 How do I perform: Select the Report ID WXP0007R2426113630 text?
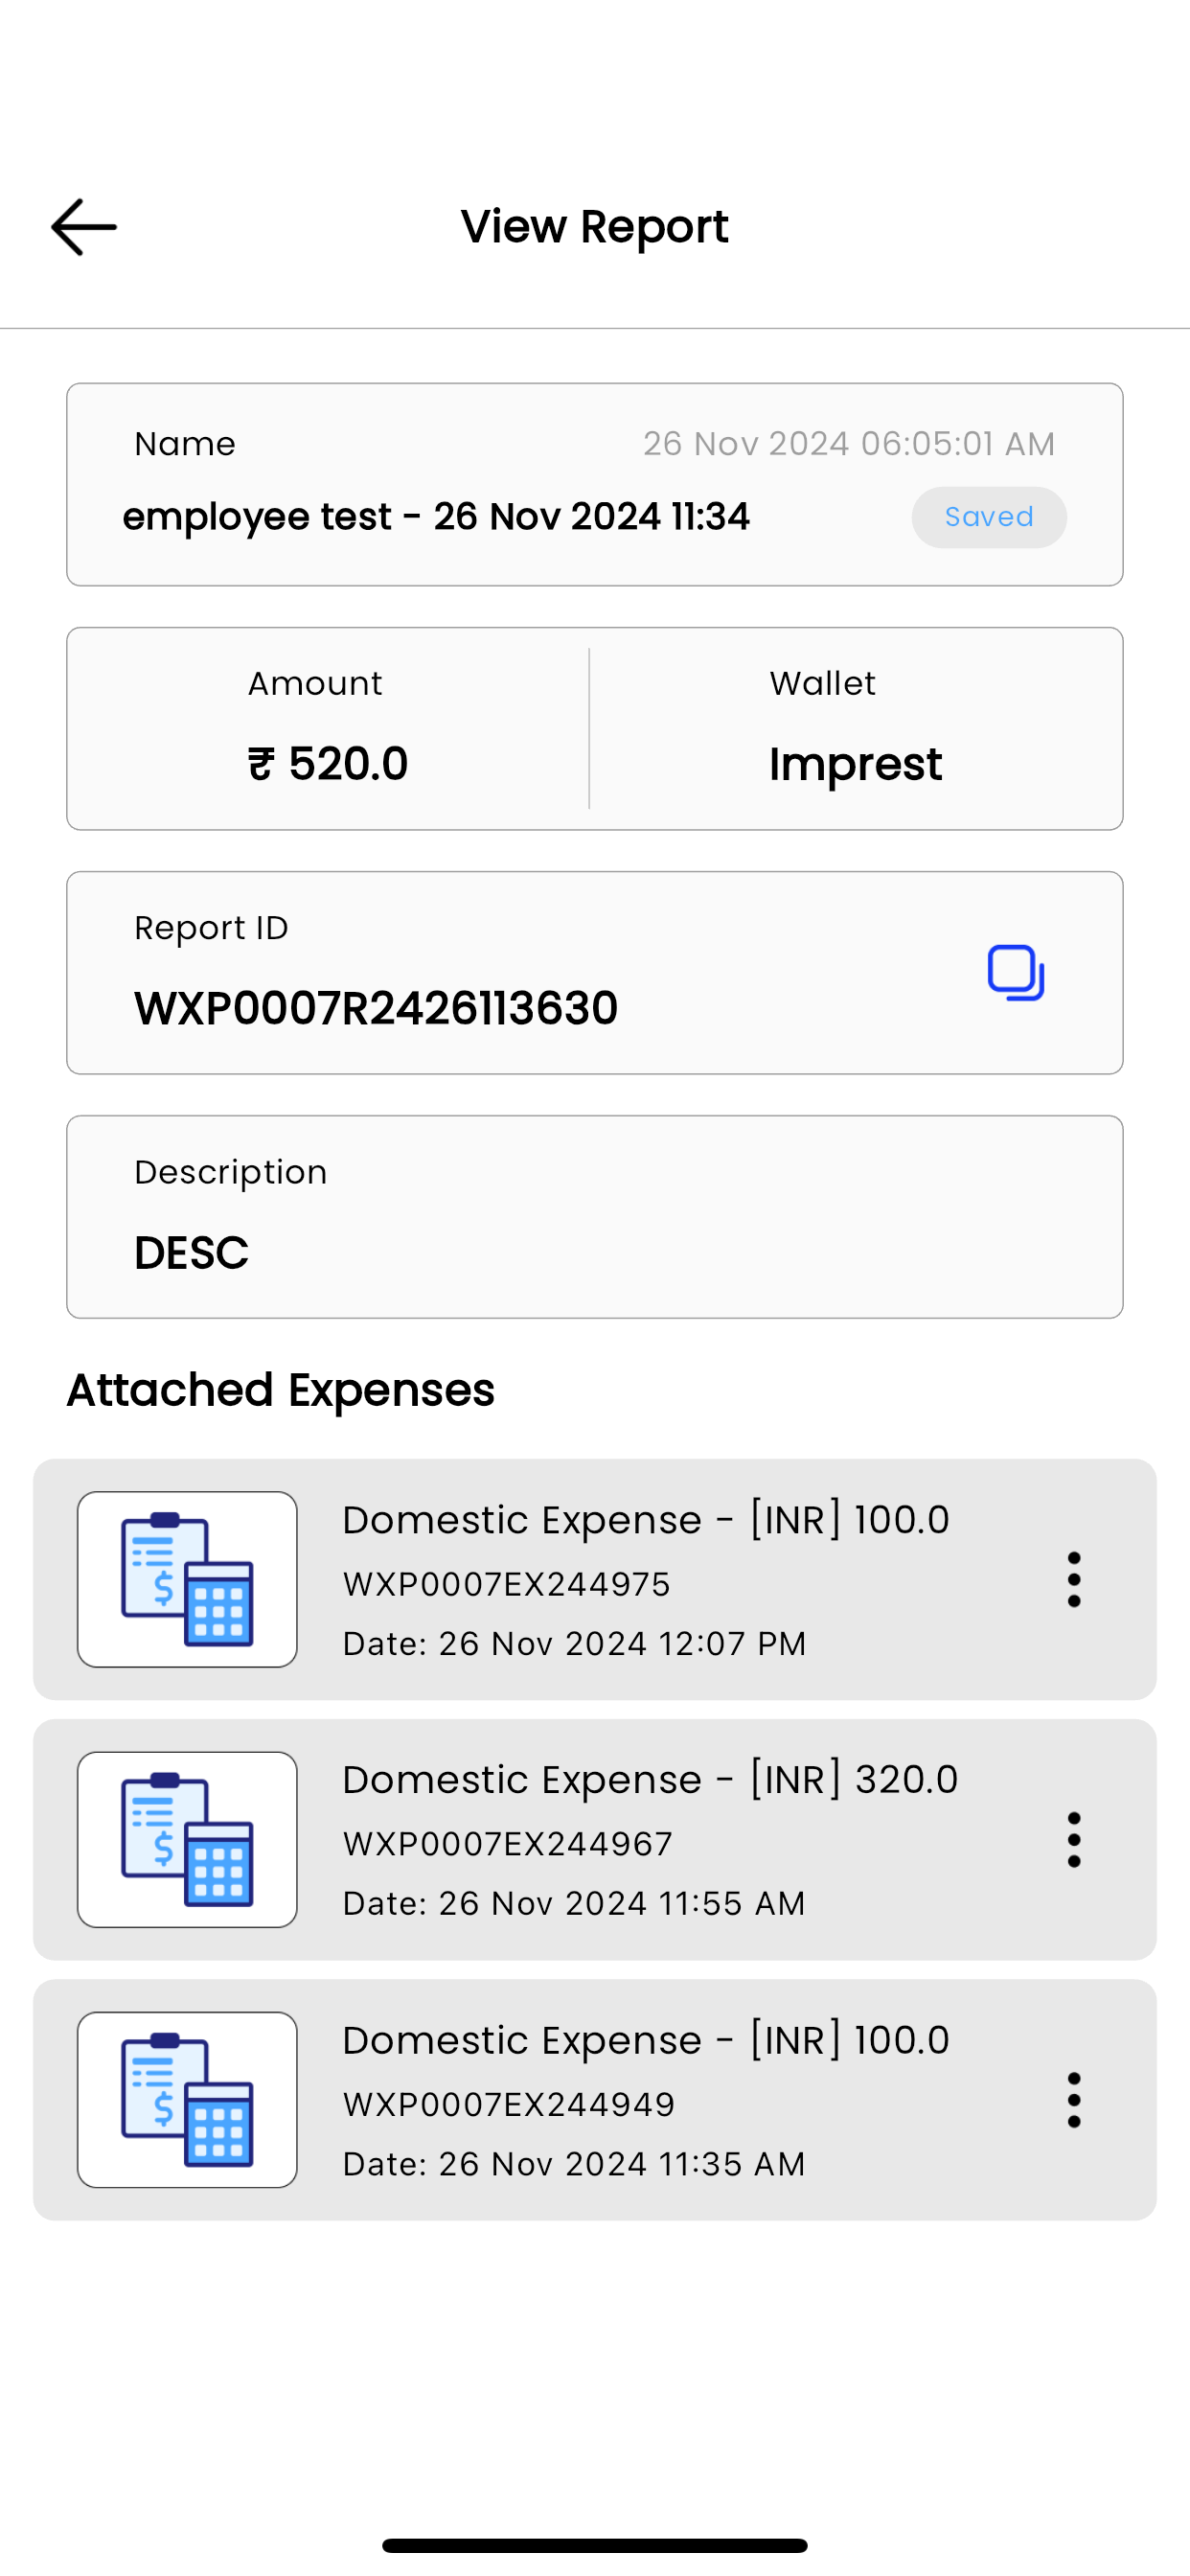click(376, 1008)
